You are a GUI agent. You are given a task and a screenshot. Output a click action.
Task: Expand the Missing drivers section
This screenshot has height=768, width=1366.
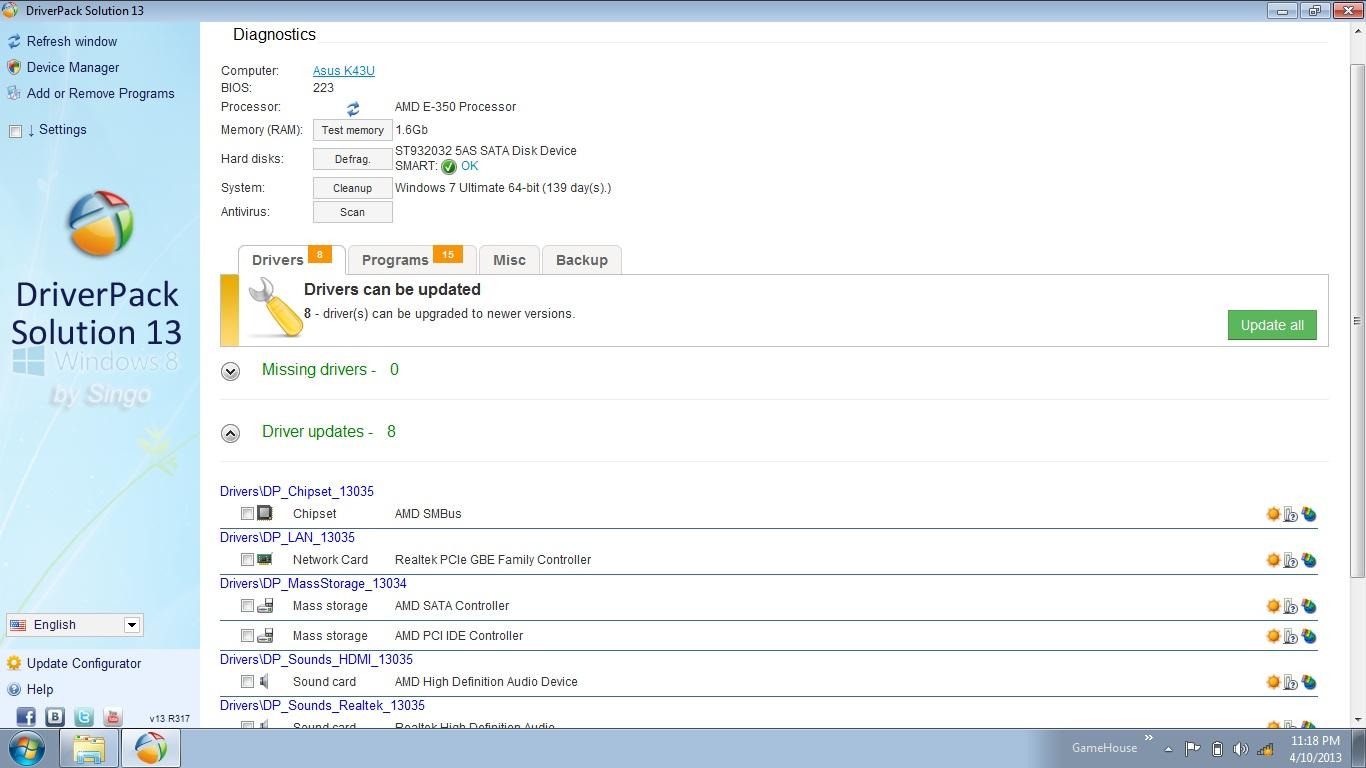(230, 371)
